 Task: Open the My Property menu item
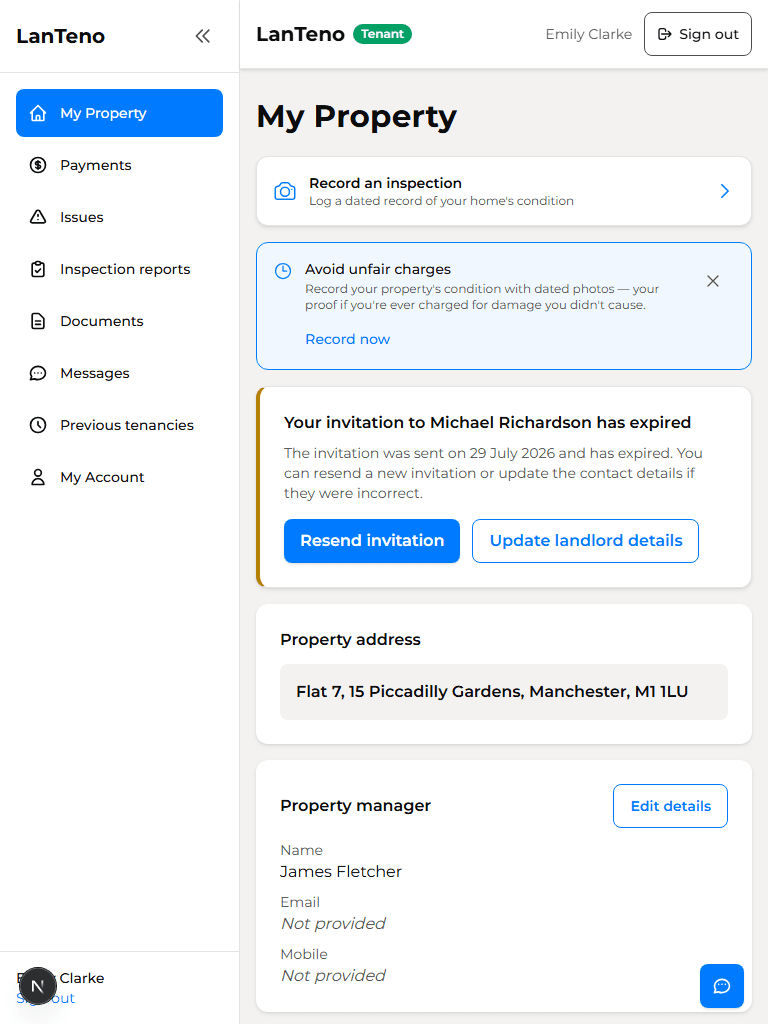coord(120,113)
